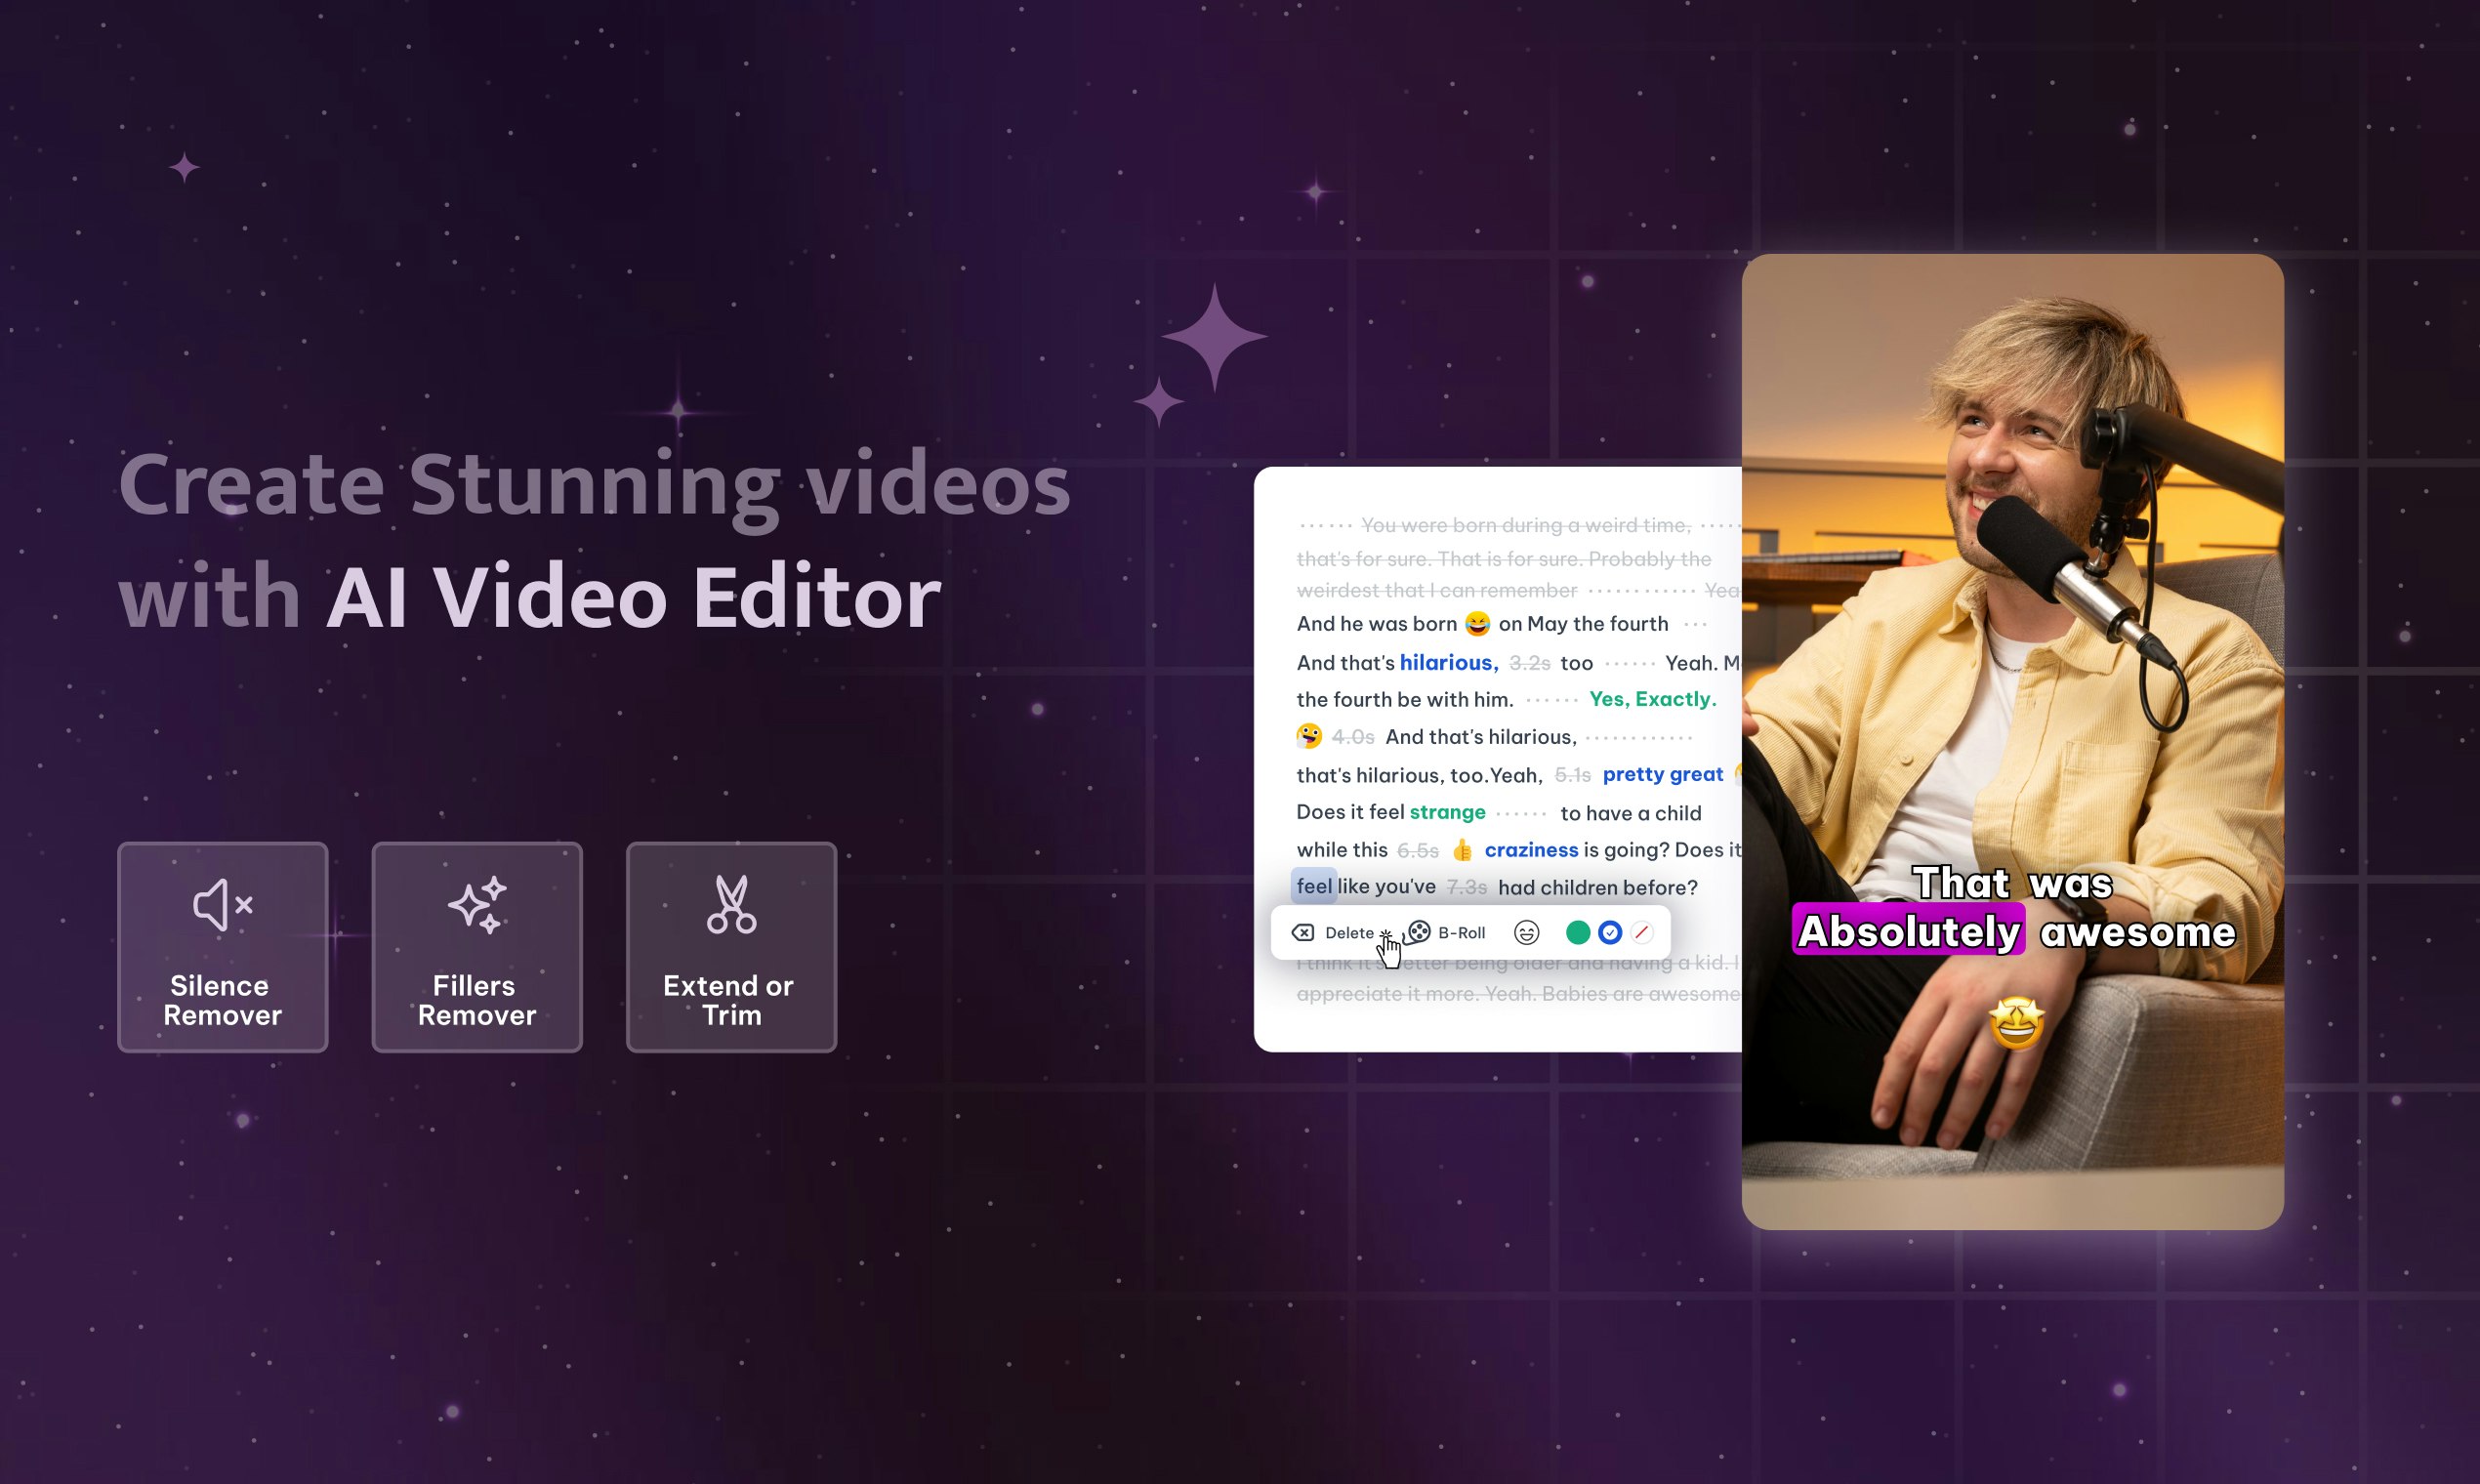Click the Extend or Trim scissors icon
The image size is (2480, 1484).
pos(731,904)
